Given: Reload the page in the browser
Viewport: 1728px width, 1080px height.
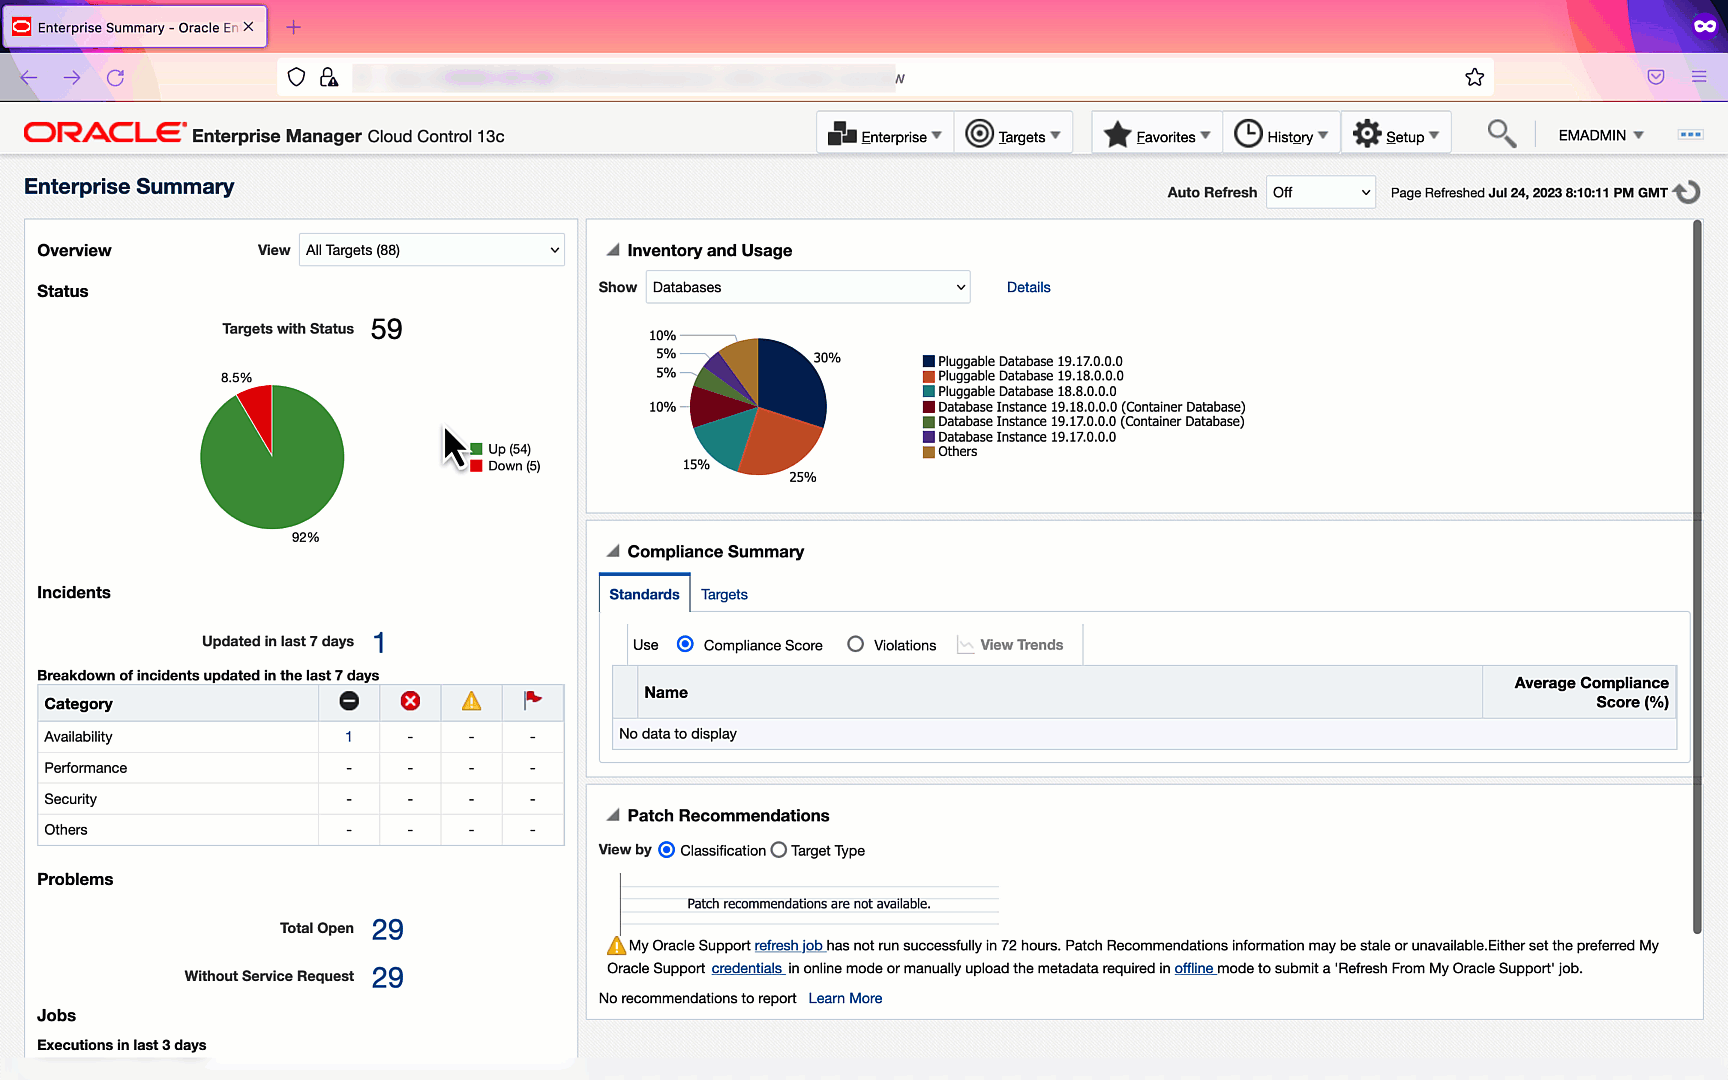Looking at the screenshot, I should [x=116, y=77].
